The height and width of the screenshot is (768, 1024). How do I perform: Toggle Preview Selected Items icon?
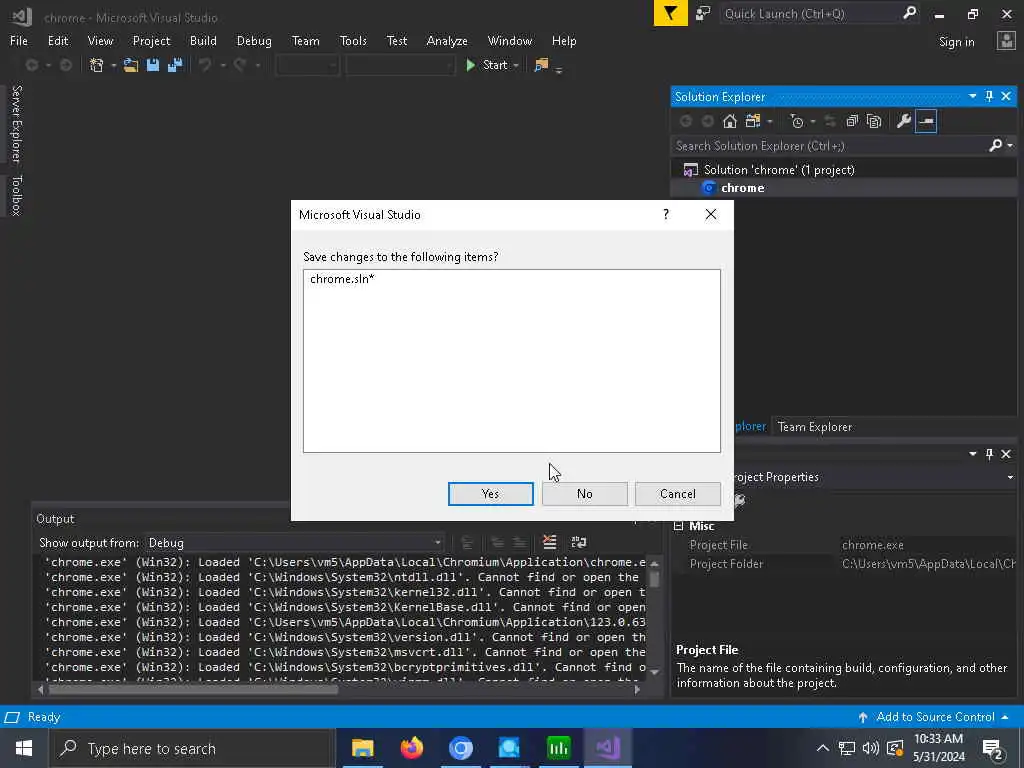pos(926,121)
